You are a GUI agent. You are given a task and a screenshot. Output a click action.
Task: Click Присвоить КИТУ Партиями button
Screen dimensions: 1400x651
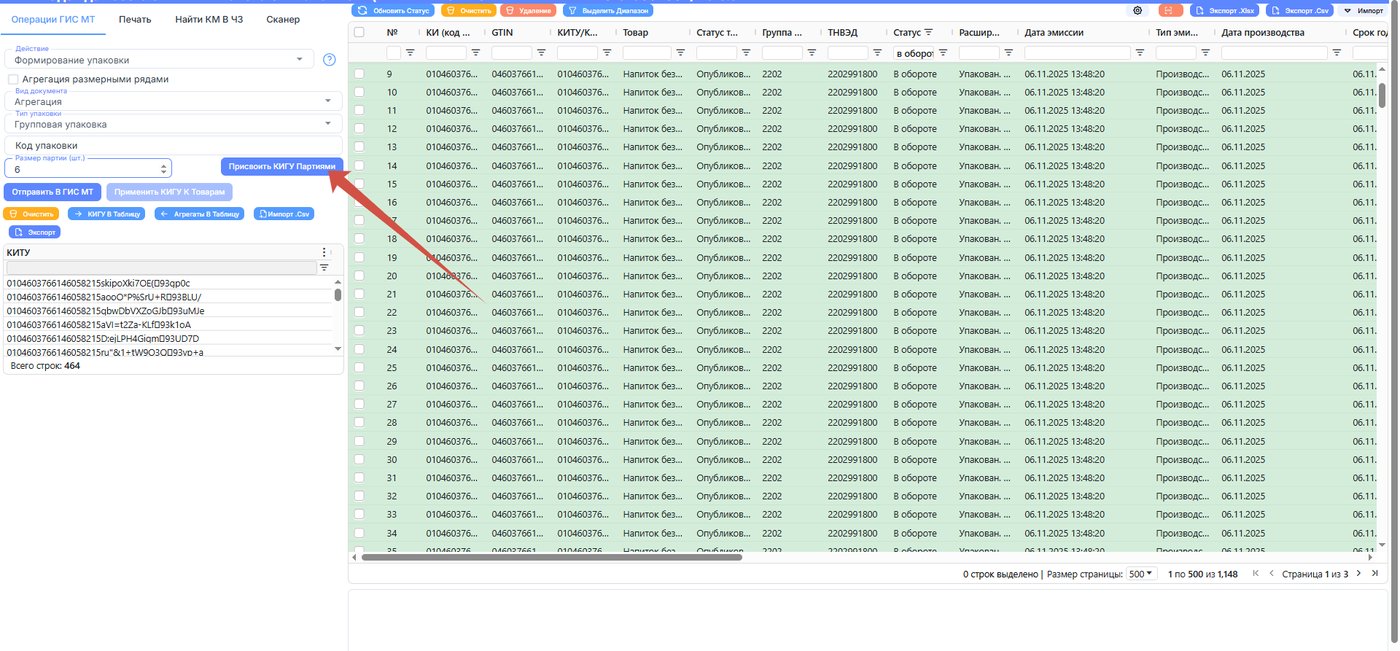[282, 166]
